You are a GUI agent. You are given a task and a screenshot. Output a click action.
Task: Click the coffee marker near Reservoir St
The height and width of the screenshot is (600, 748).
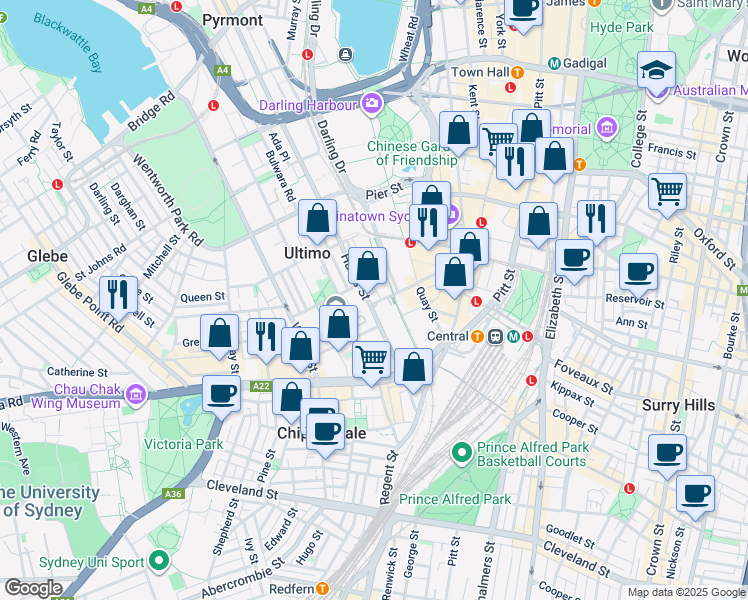638,271
